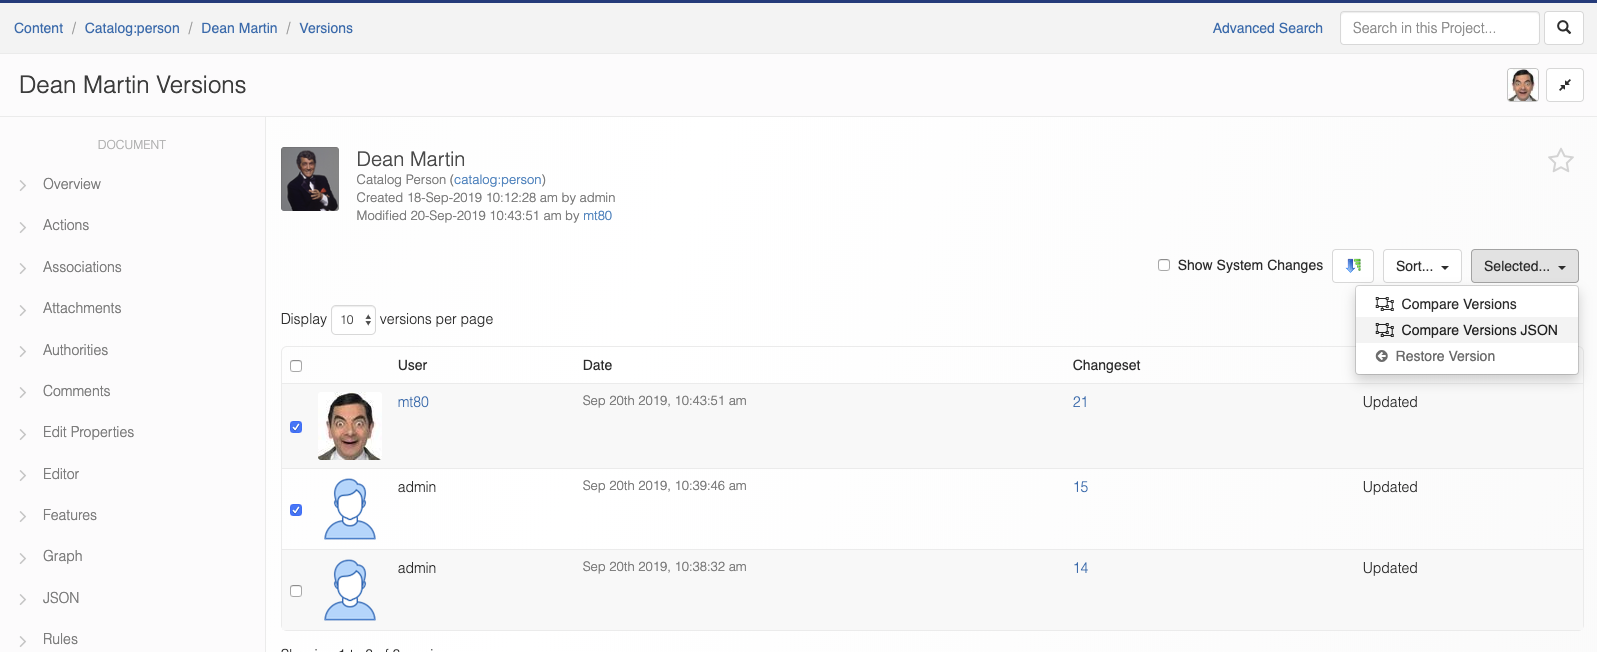Open the Sort... dropdown
Viewport: 1597px width, 652px height.
click(1422, 266)
